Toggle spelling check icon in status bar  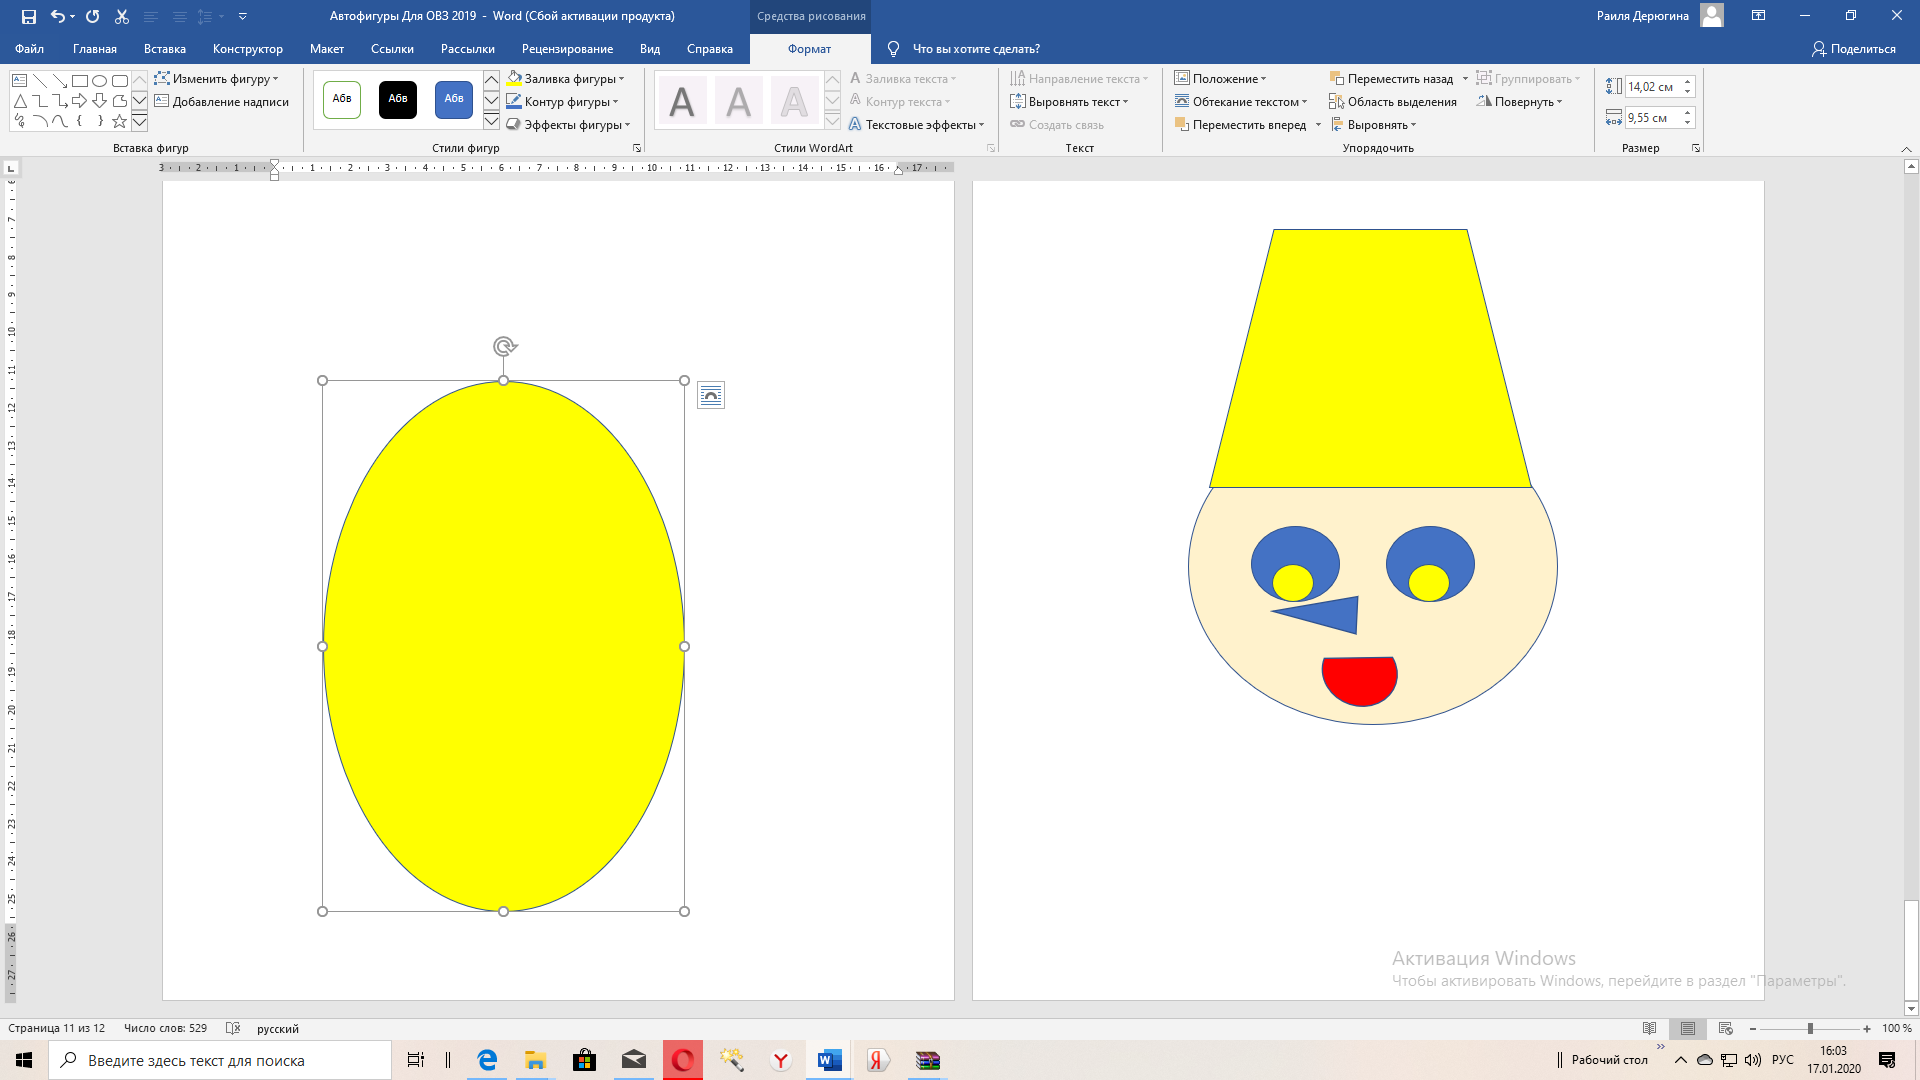233,1028
